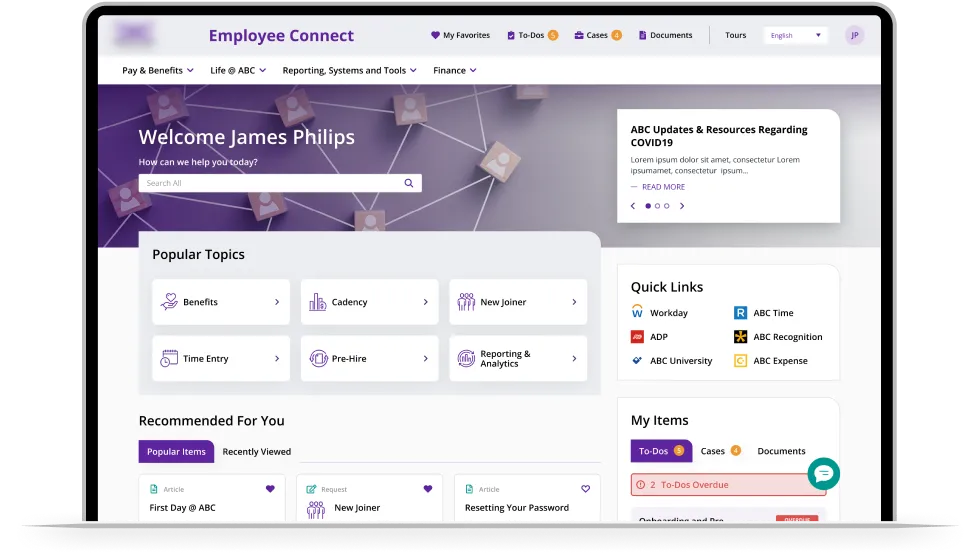Open Resetting Your Password article

tap(517, 508)
